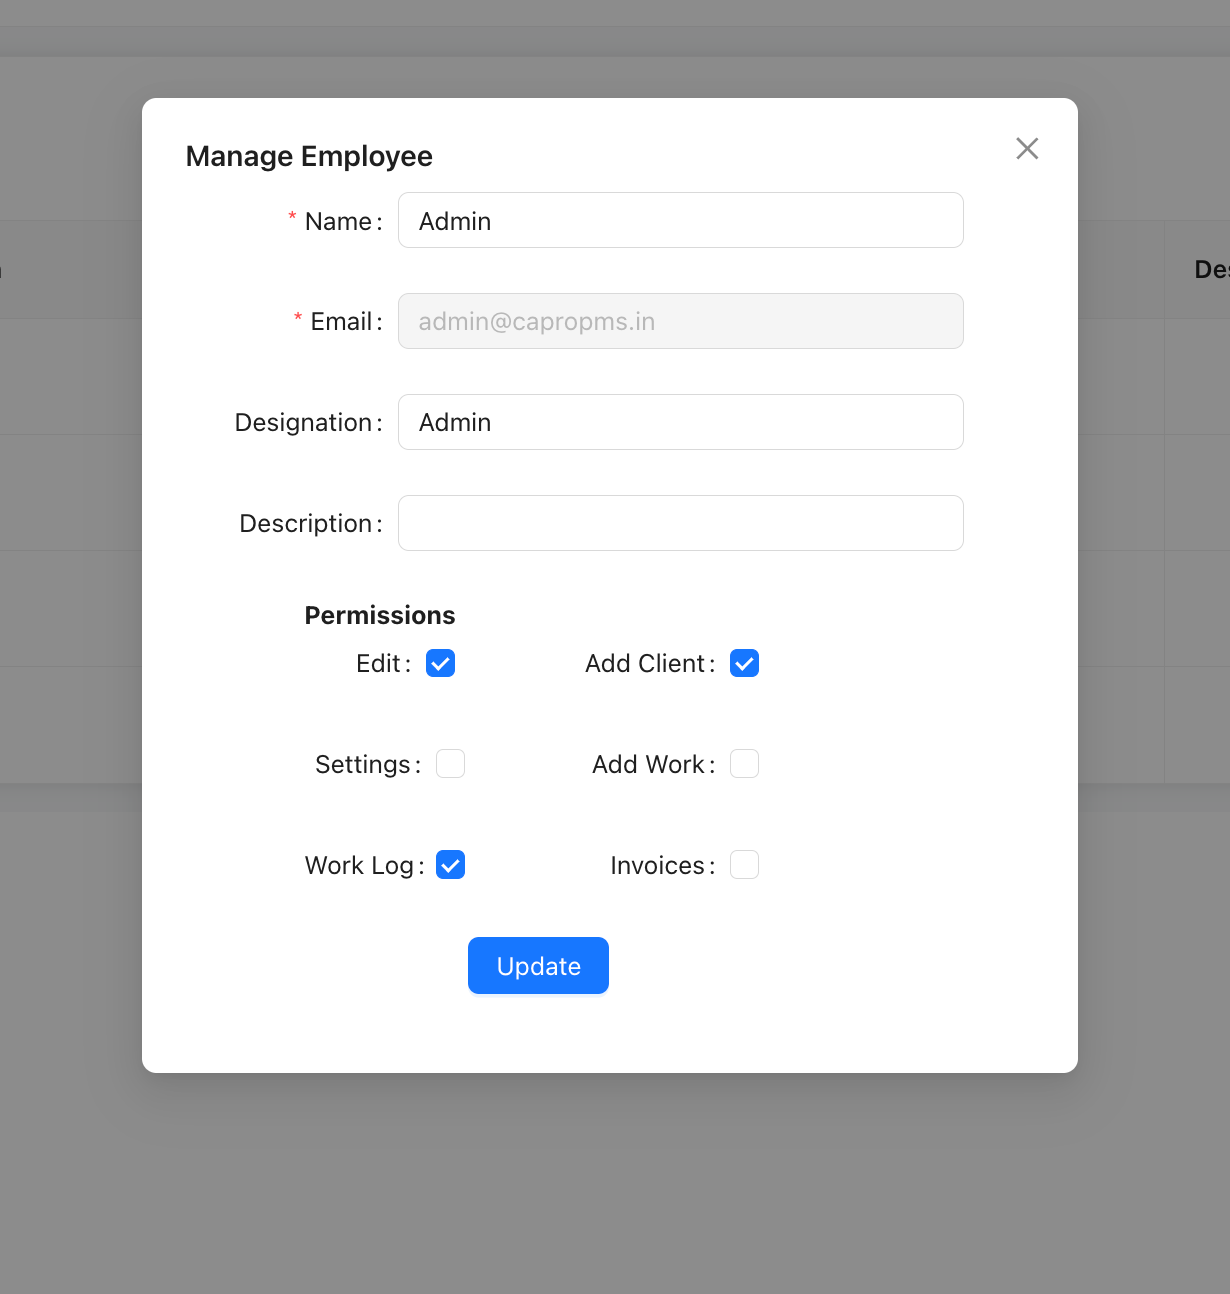Click the Email label text
Viewport: 1230px width, 1294px height.
(x=341, y=322)
